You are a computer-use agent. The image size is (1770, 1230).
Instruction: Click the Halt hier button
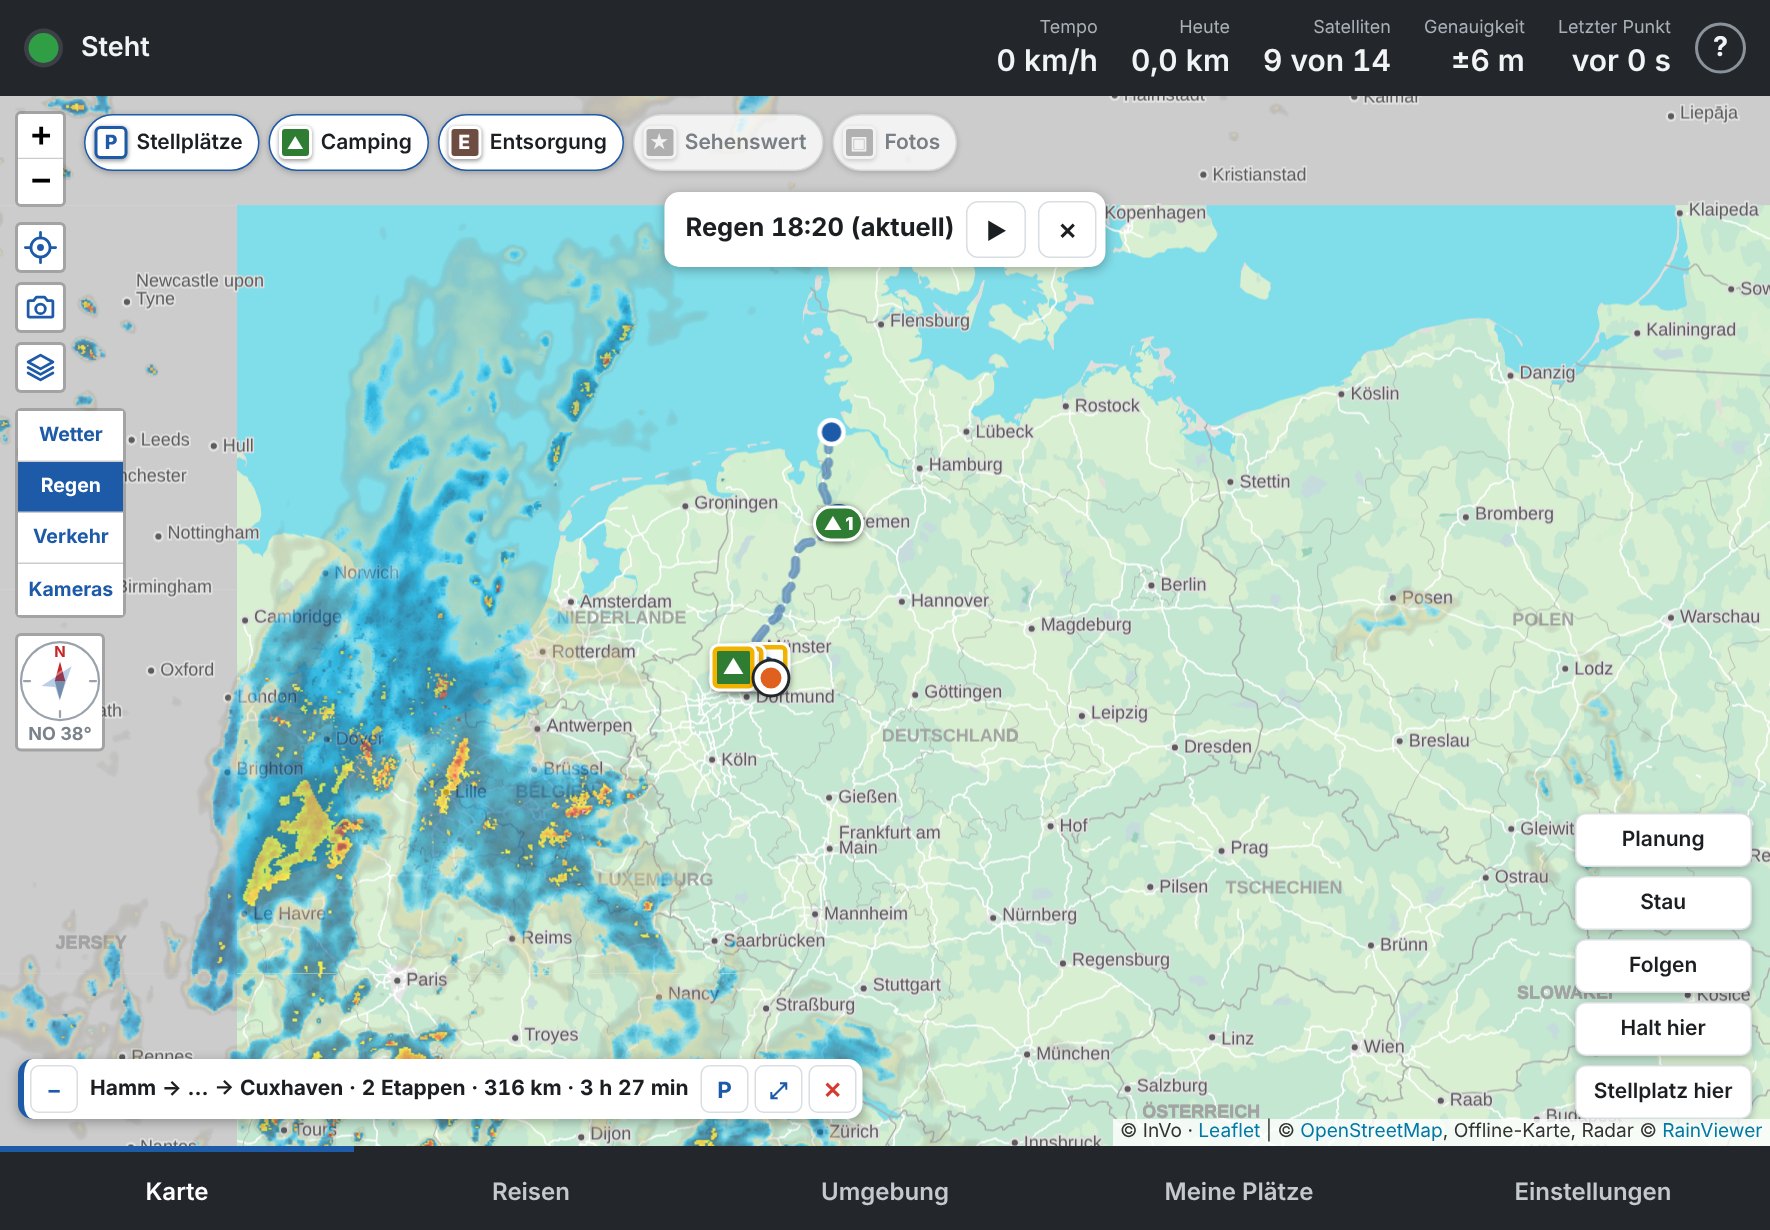(x=1662, y=1028)
